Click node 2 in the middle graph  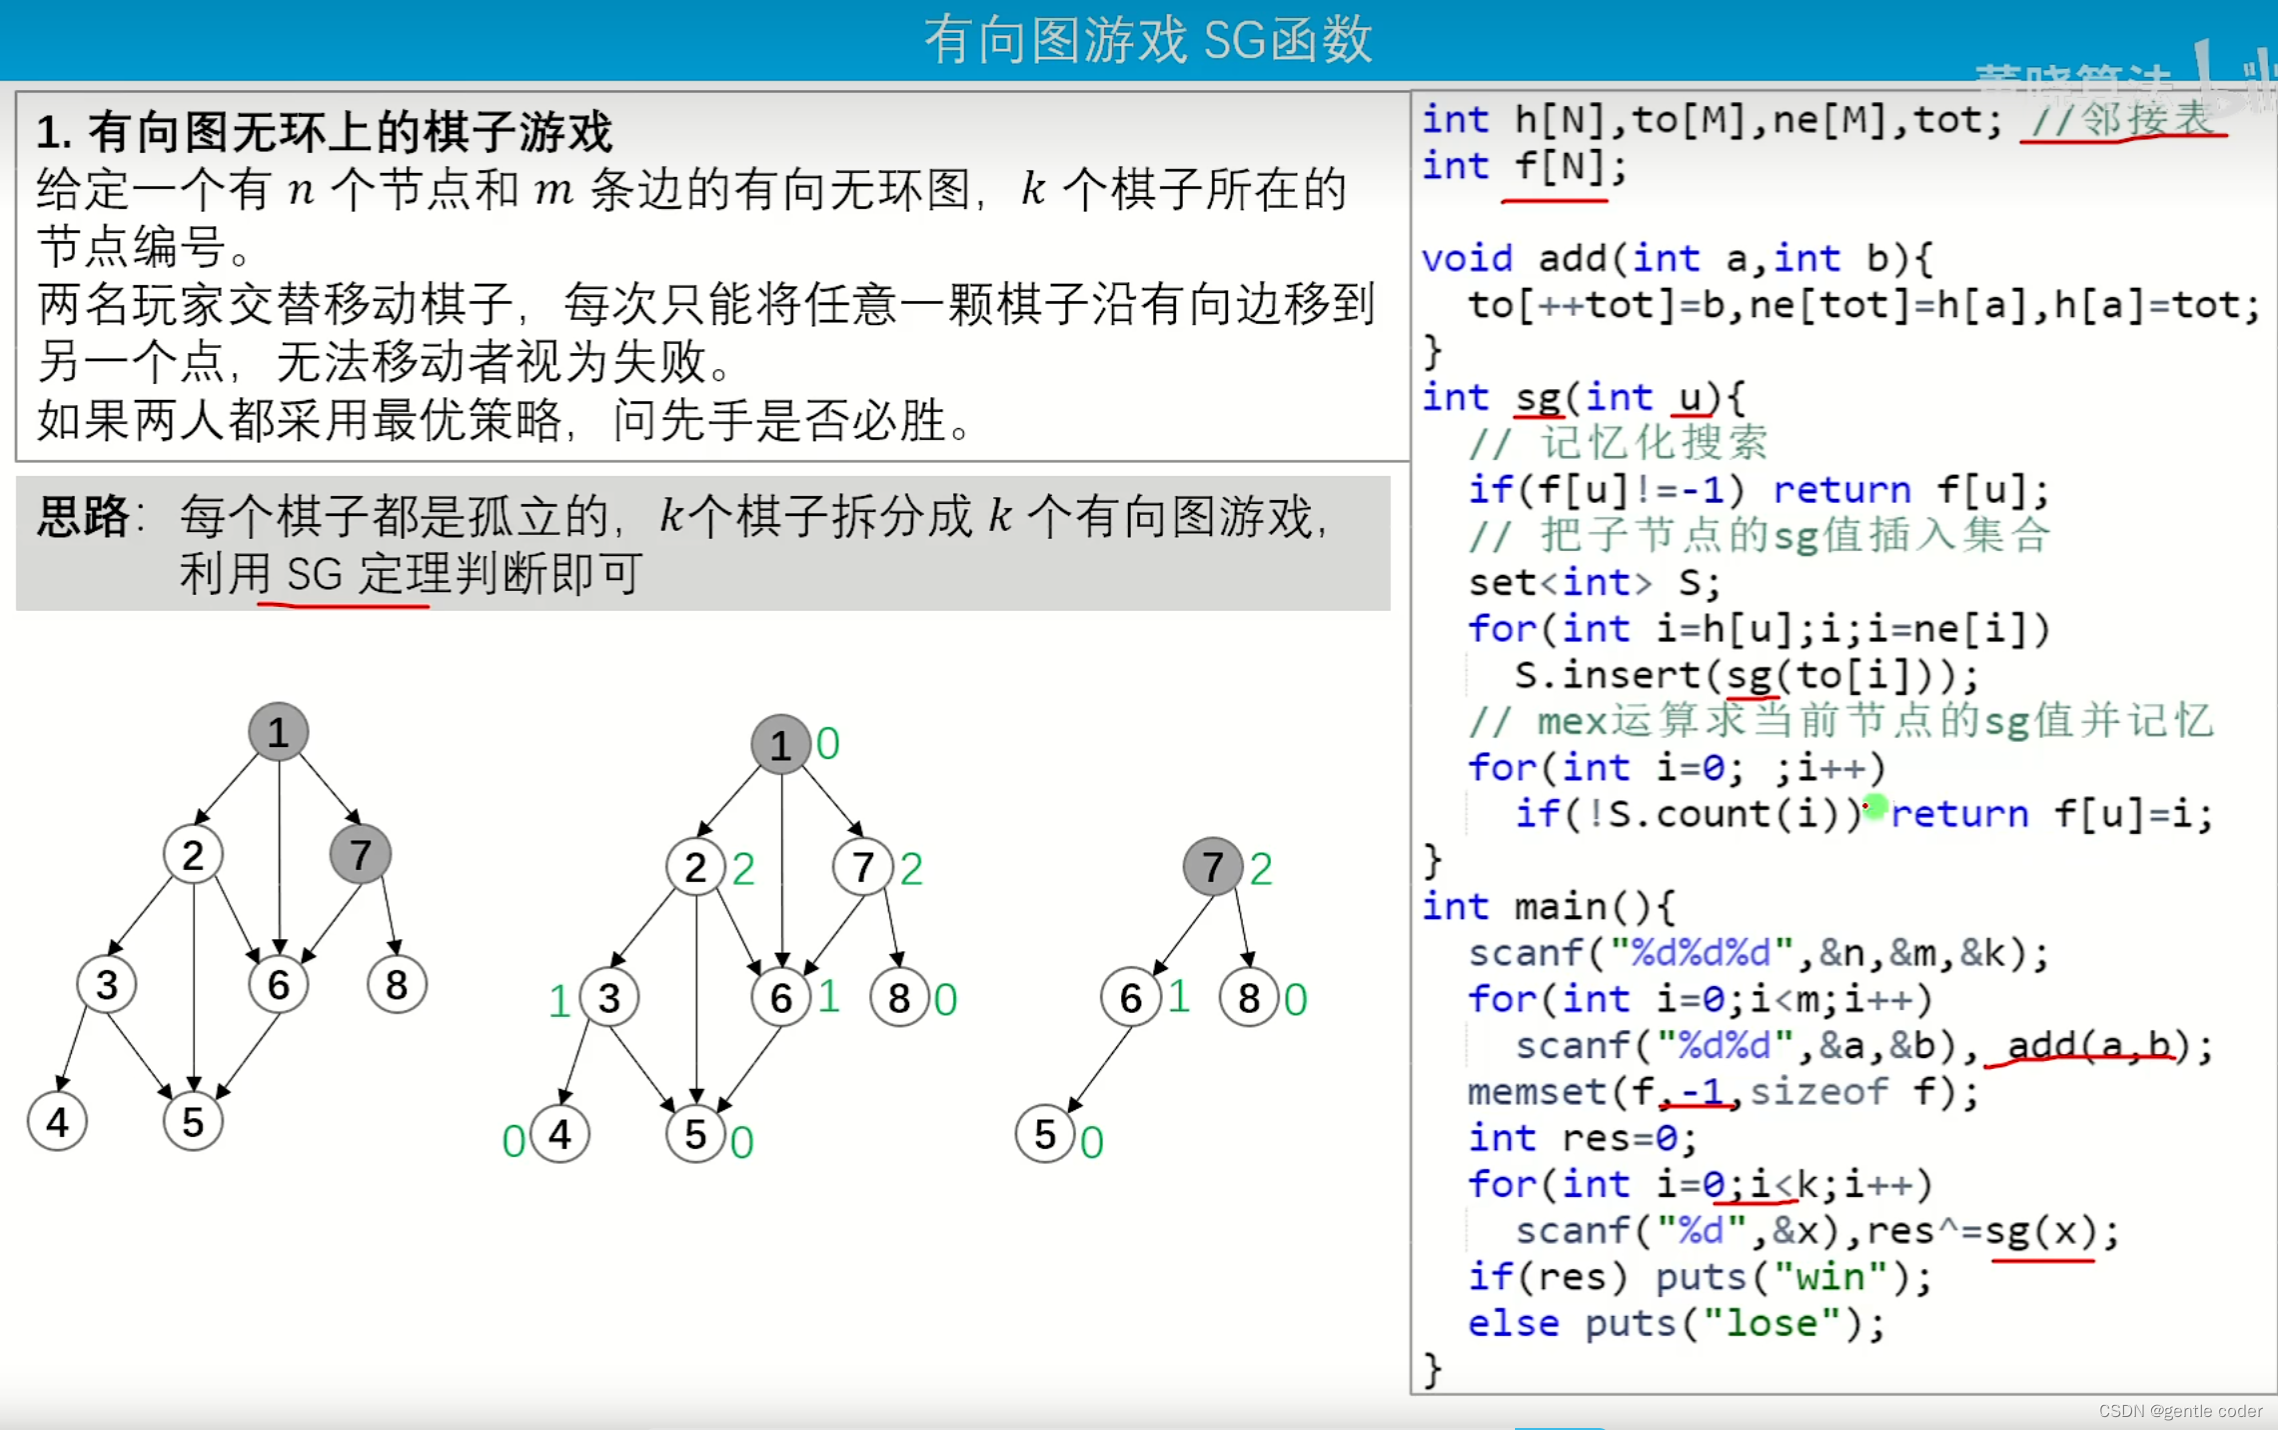tap(695, 867)
